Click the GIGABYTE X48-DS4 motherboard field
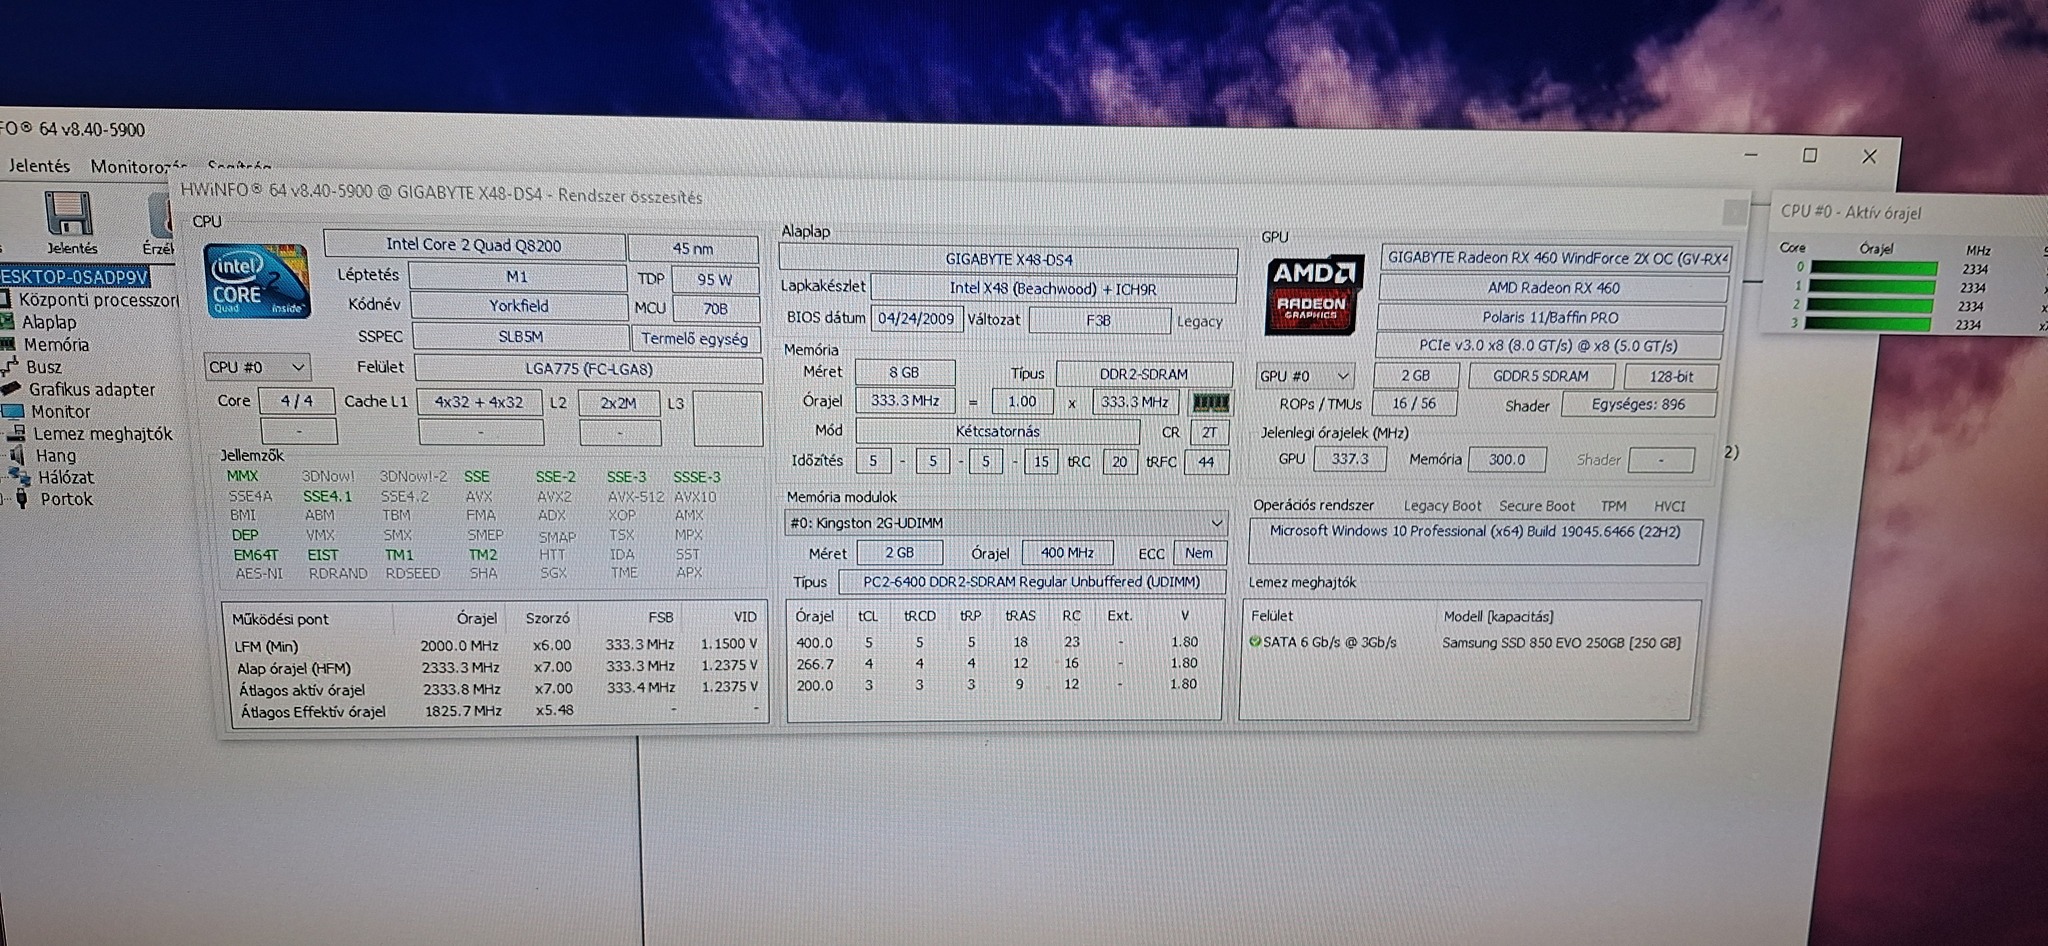 click(x=1008, y=259)
